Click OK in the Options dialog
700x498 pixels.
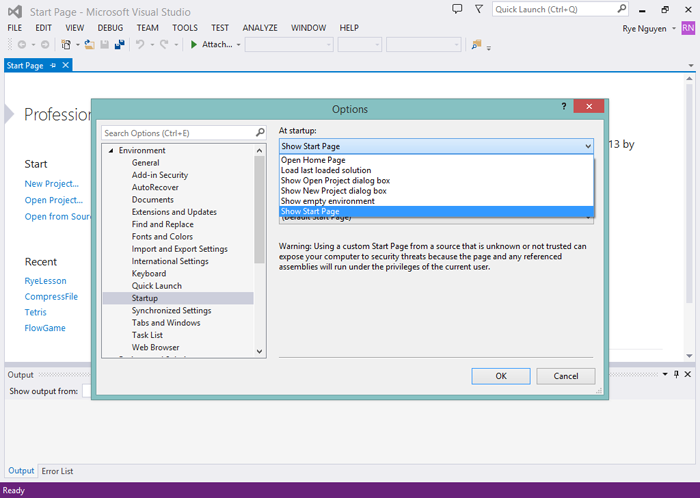coord(501,376)
